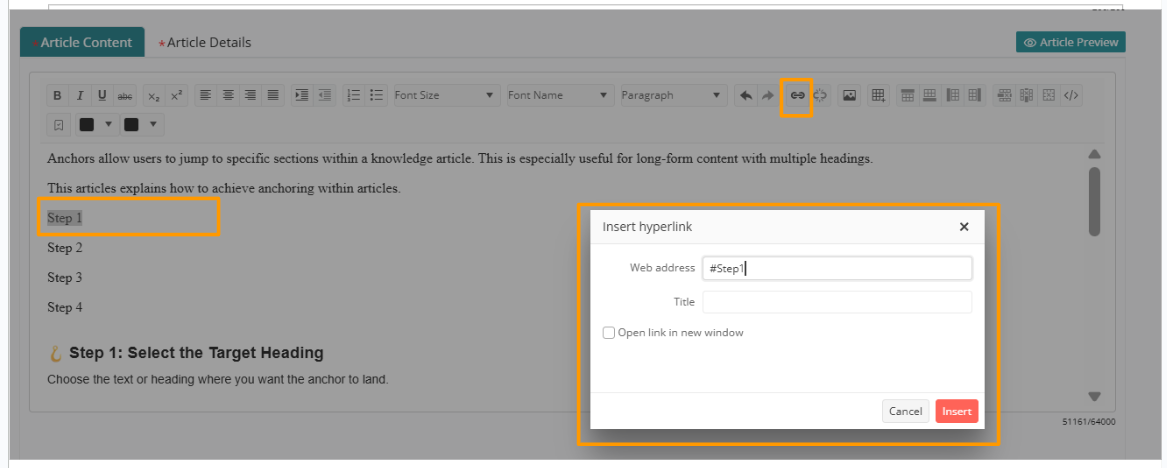The height and width of the screenshot is (468, 1167).
Task: Toggle Bold formatting in the editor toolbar
Action: (x=57, y=96)
